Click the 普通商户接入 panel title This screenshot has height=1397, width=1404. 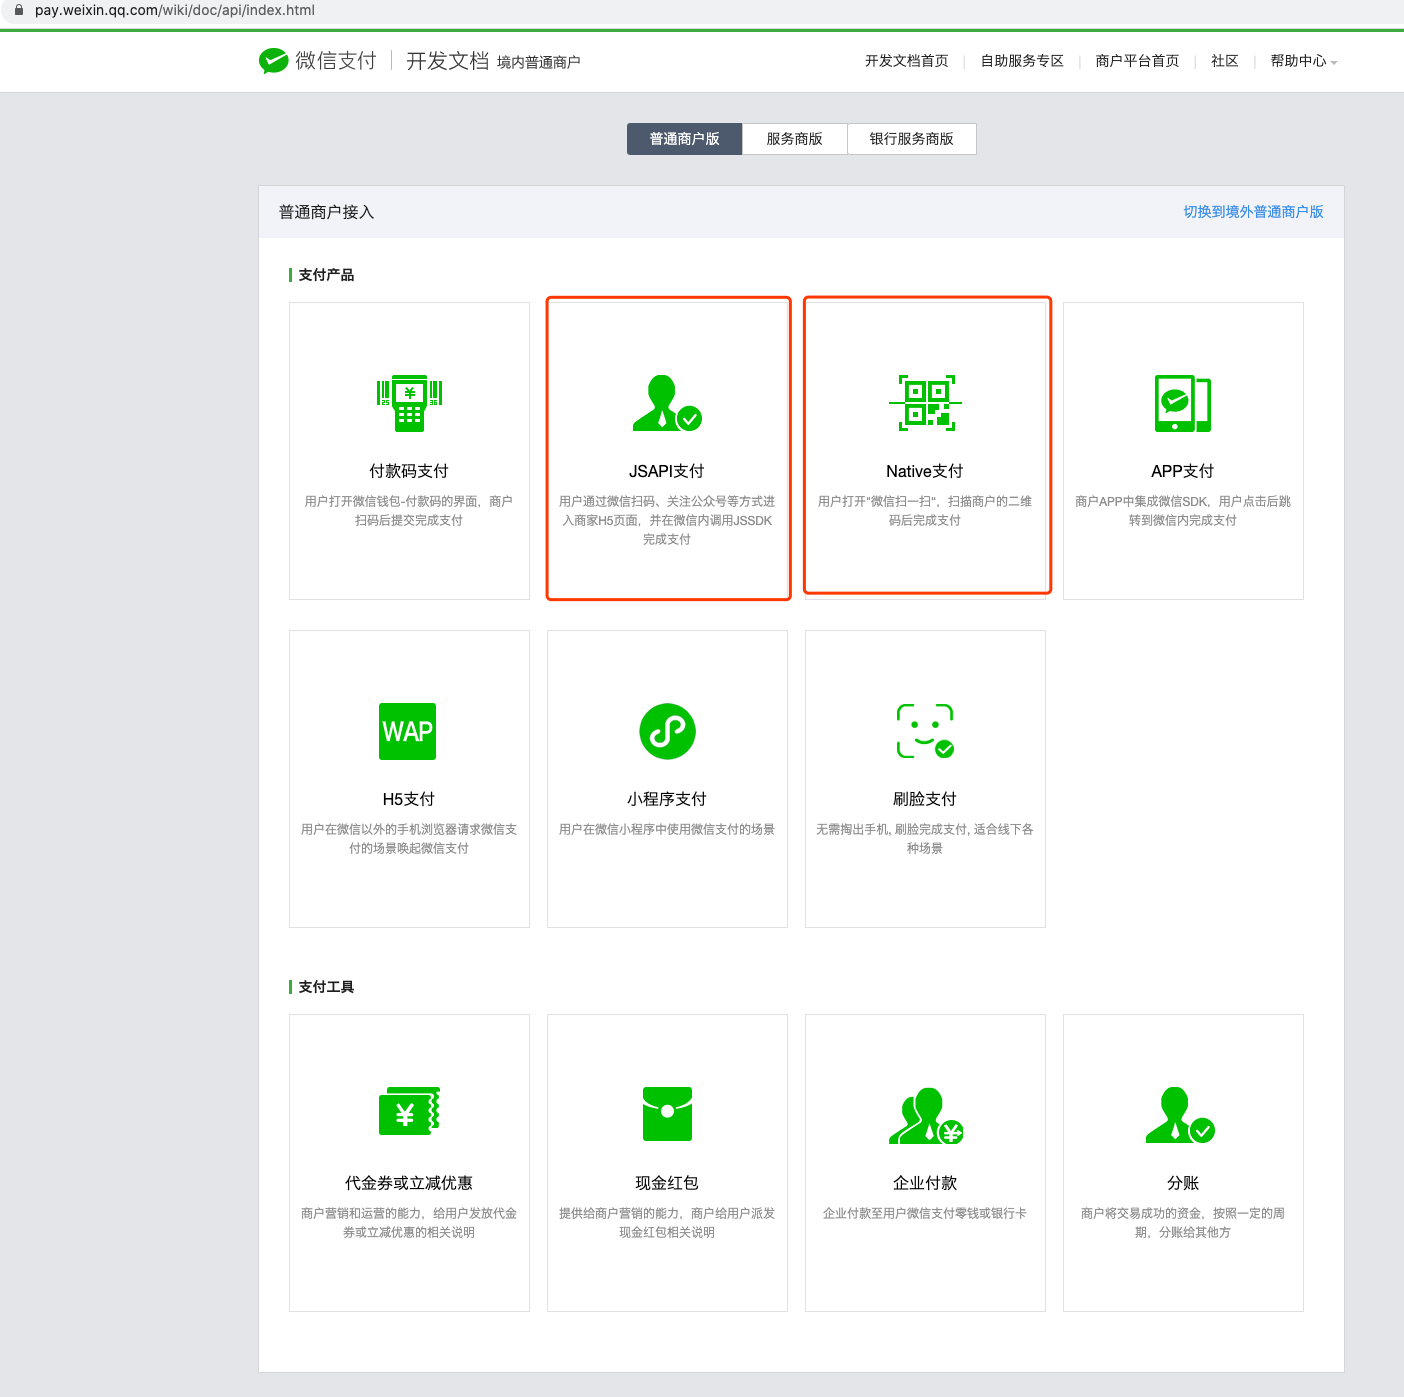point(326,212)
